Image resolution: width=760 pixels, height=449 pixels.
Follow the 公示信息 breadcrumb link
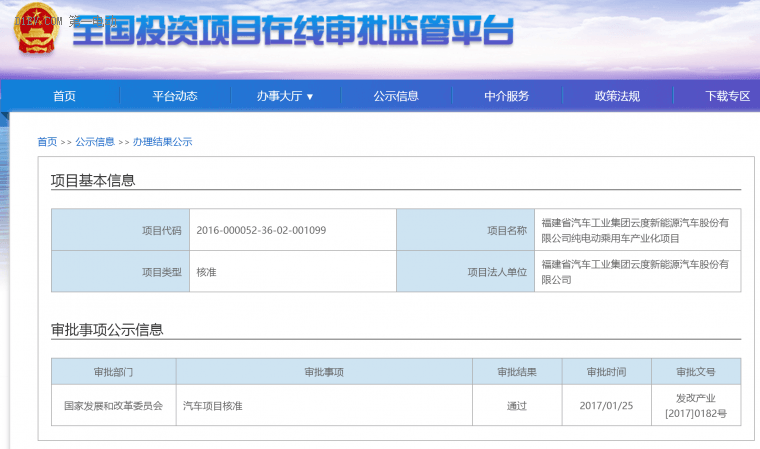[95, 142]
